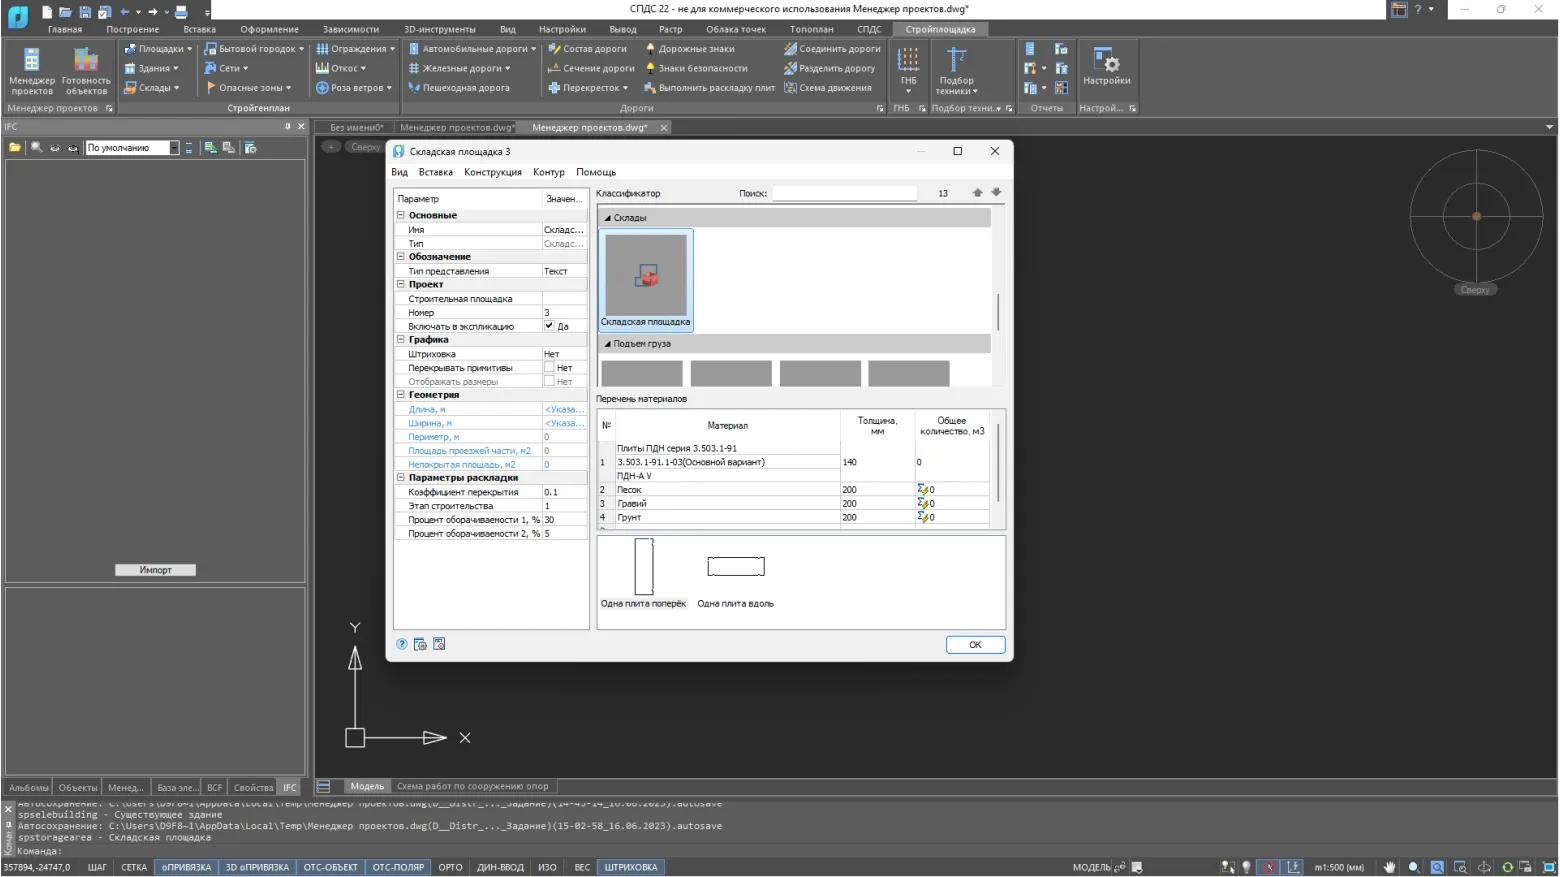Click the help question icon in dialog
The width and height of the screenshot is (1560, 877).
coord(402,645)
